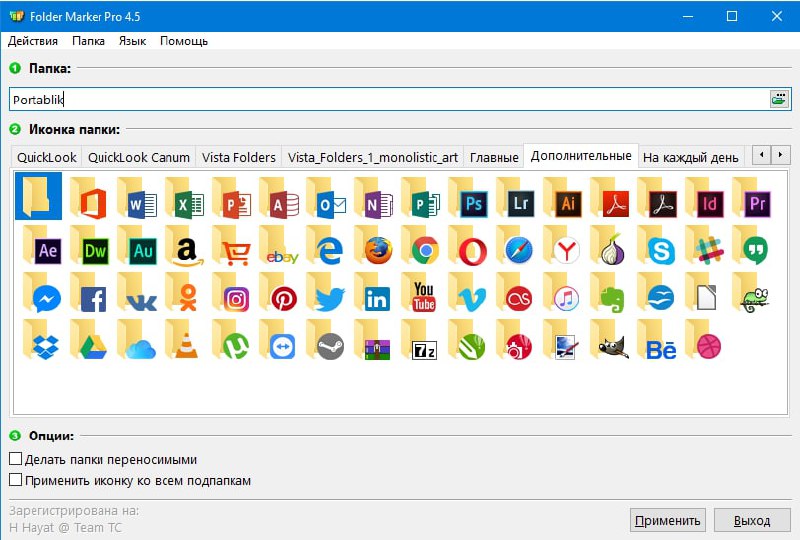The height and width of the screenshot is (540, 800).
Task: Open the Помощь menu
Action: click(184, 41)
